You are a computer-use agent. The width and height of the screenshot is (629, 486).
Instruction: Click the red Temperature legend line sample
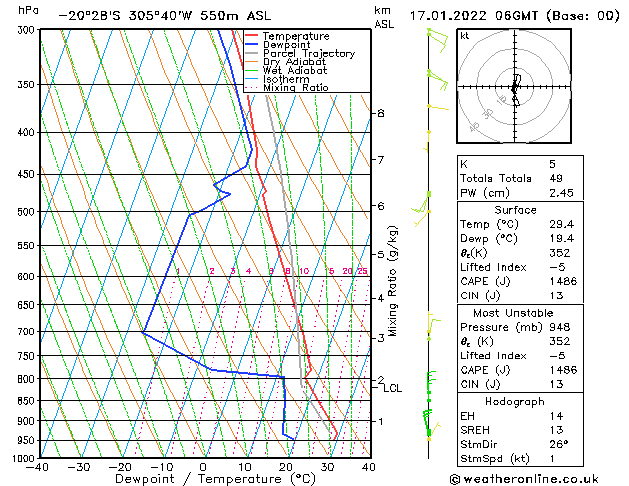coord(251,36)
